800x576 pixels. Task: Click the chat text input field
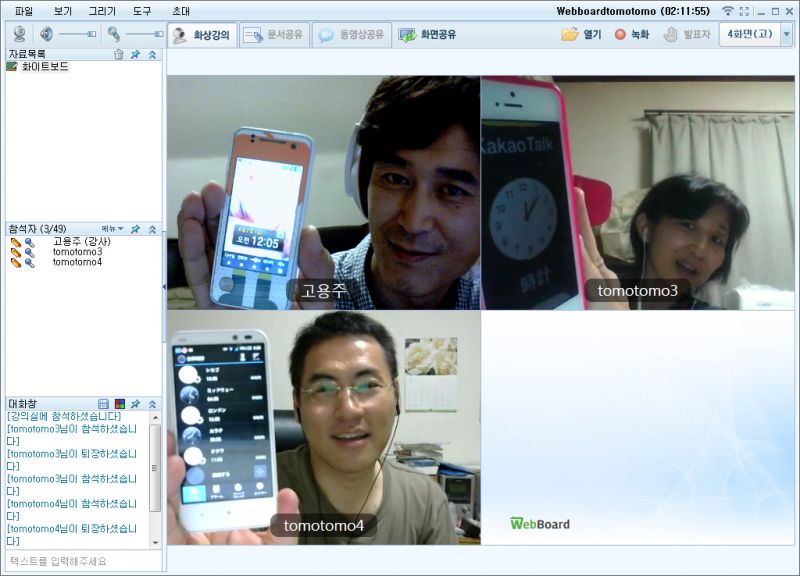(x=82, y=561)
